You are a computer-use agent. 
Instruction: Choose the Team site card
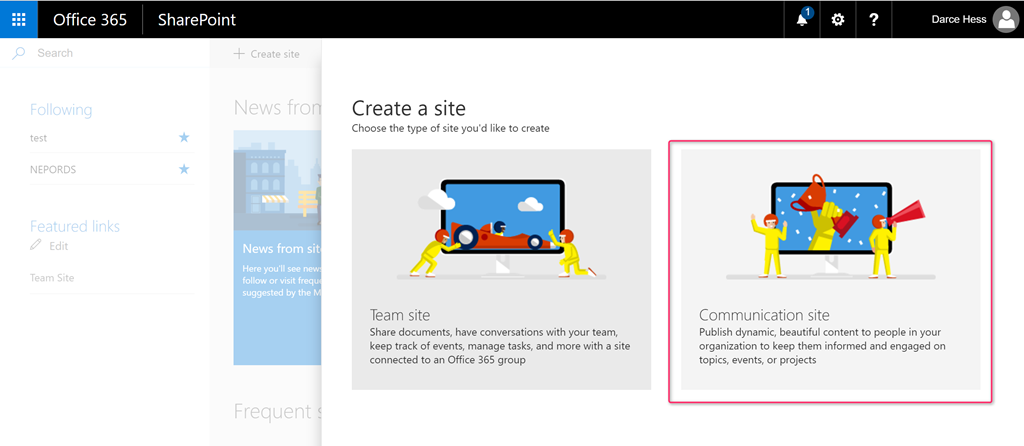point(502,270)
